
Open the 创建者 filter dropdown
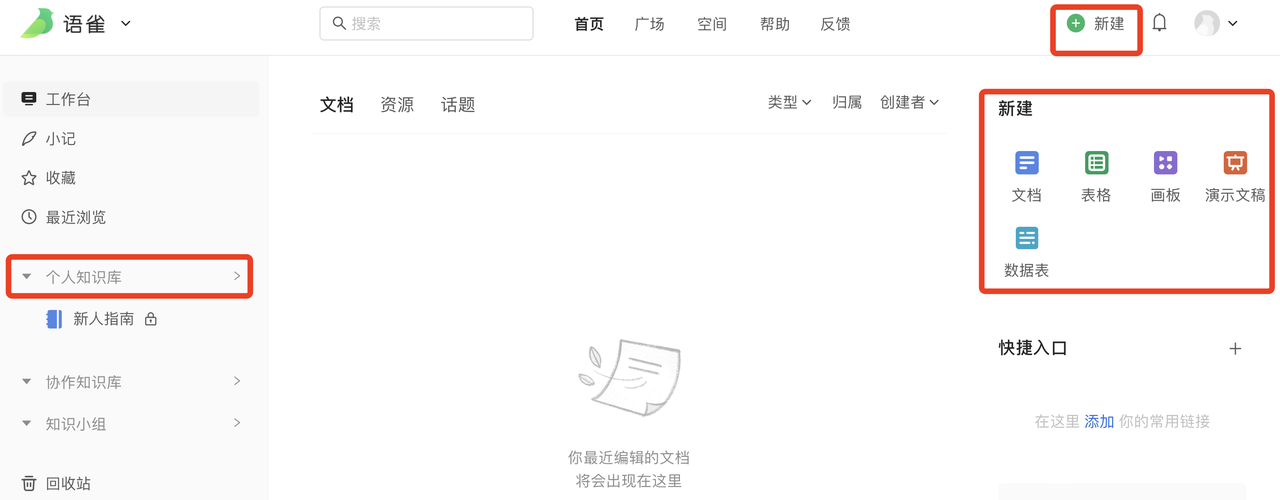point(910,102)
